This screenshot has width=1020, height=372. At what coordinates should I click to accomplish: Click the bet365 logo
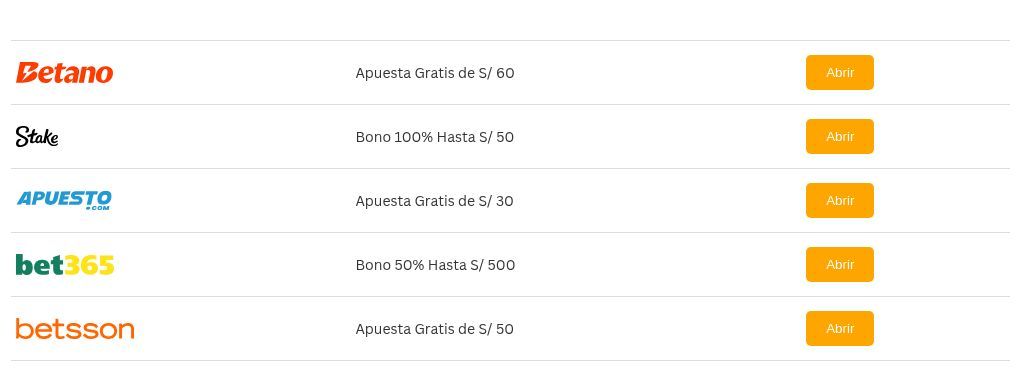tap(65, 265)
